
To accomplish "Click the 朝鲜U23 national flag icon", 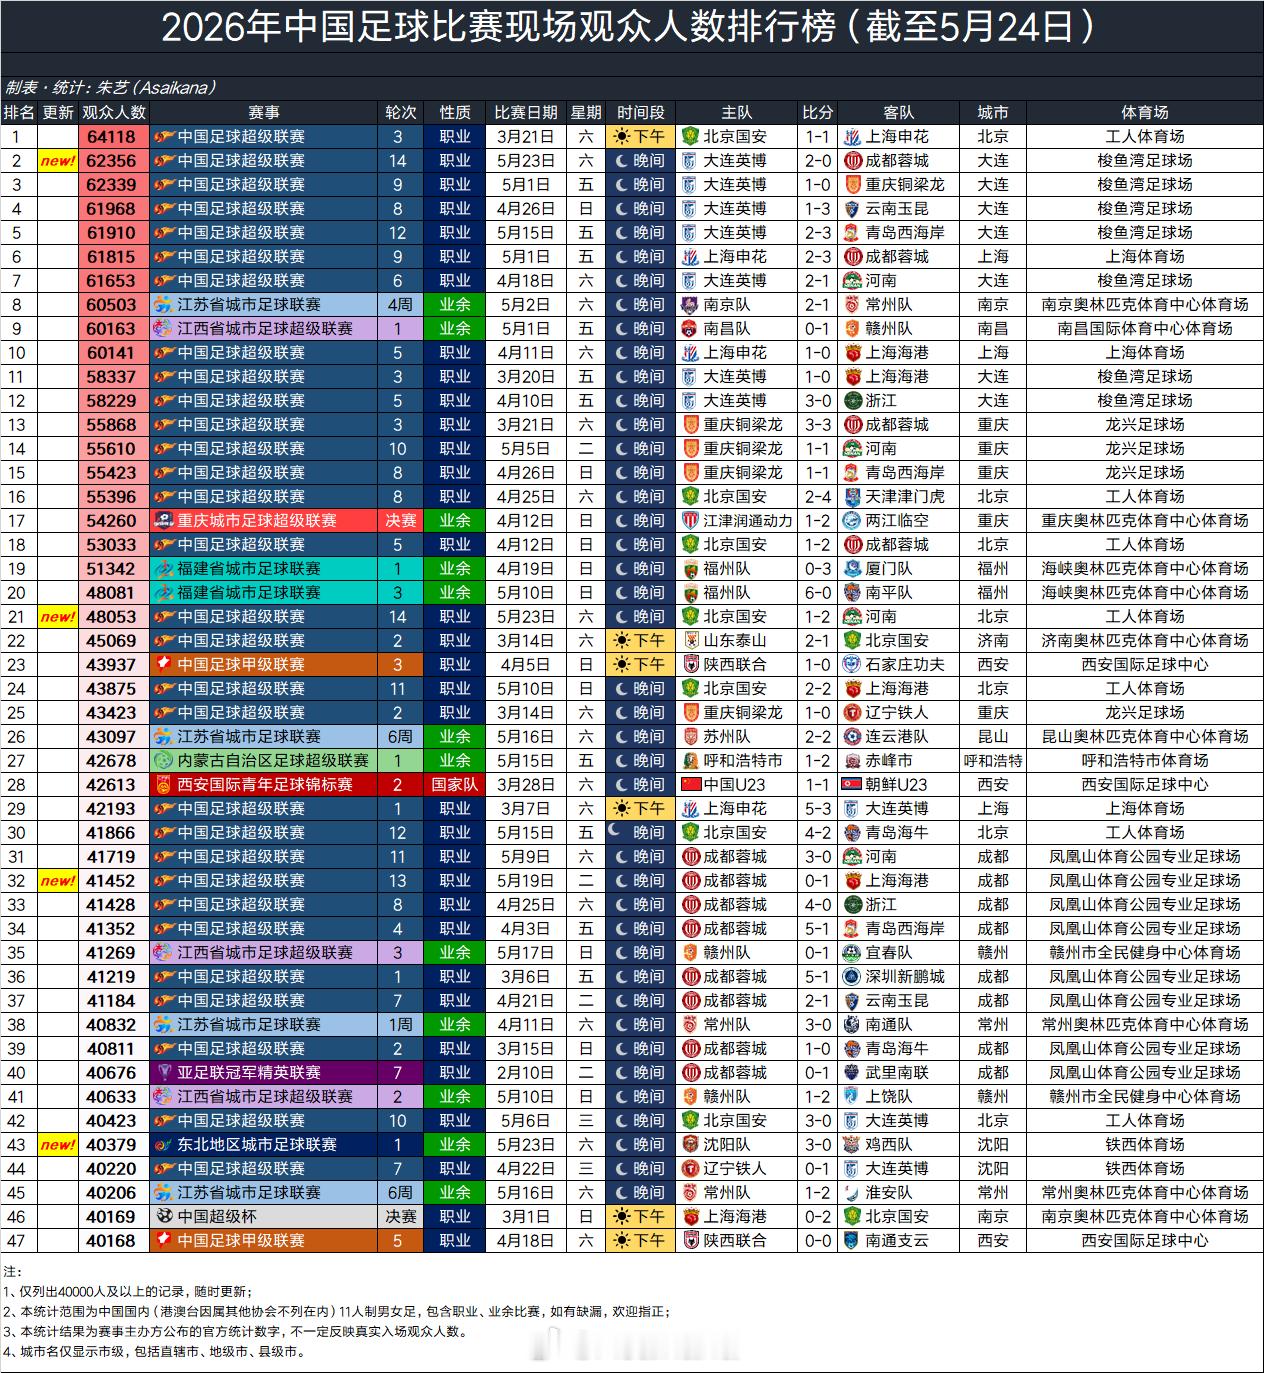I will (852, 785).
